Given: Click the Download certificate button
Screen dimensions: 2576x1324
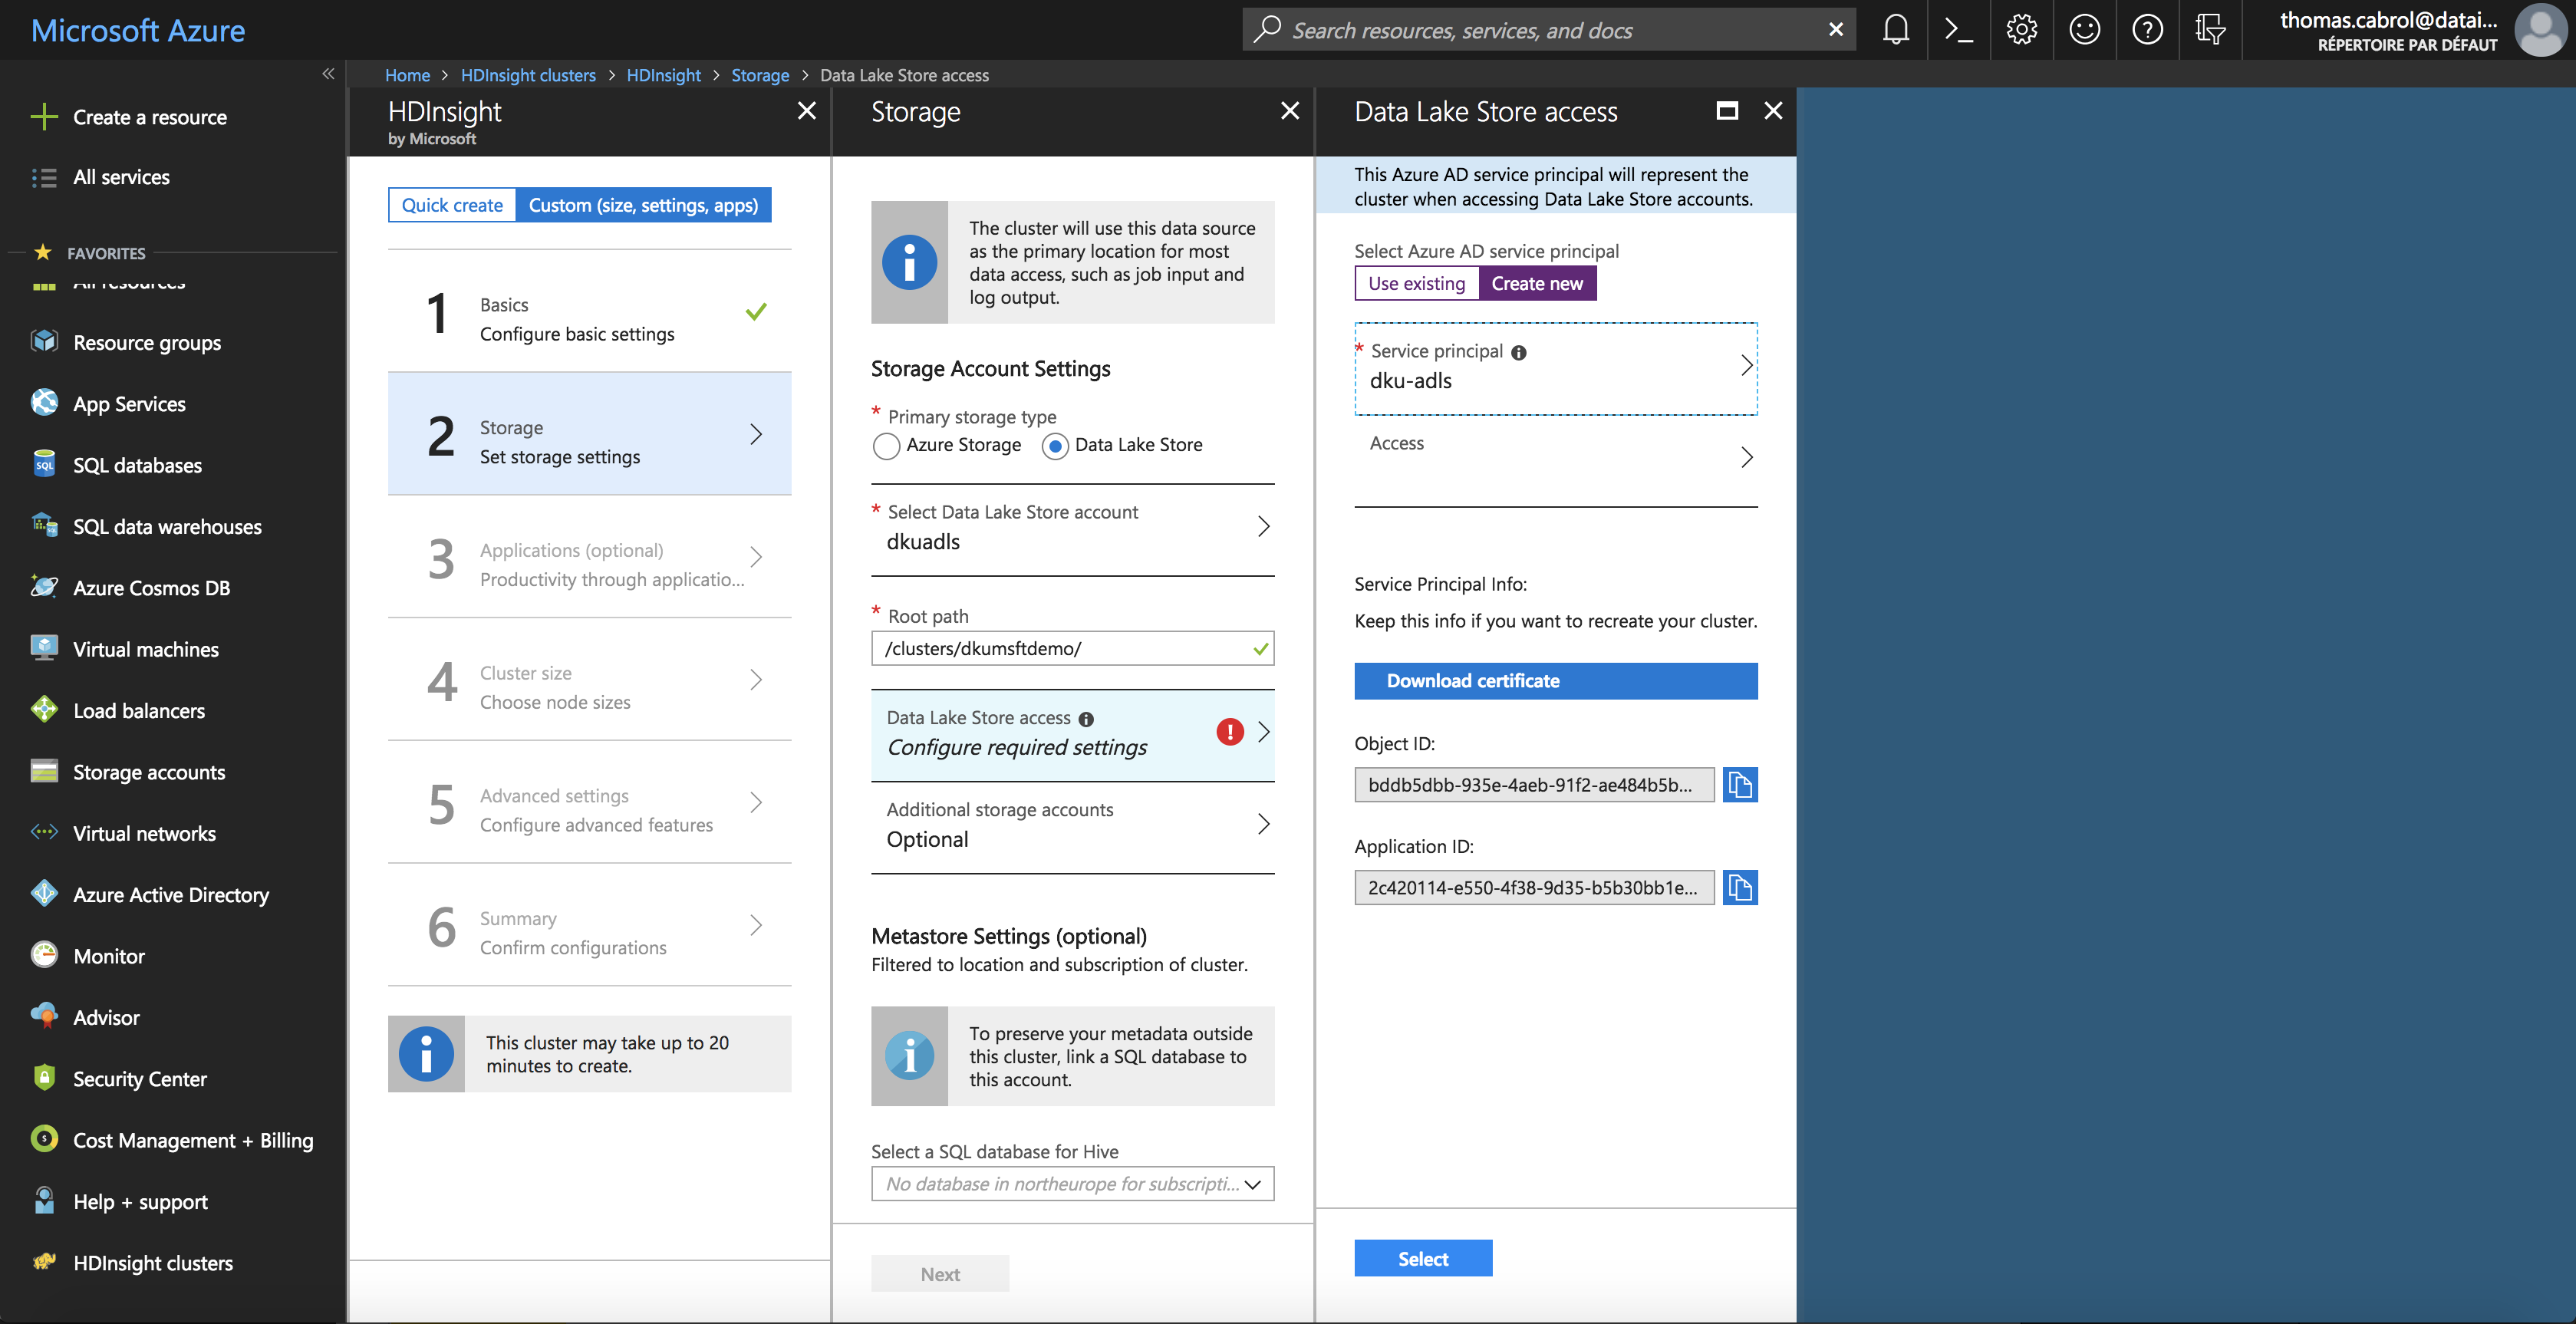Looking at the screenshot, I should (1556, 681).
